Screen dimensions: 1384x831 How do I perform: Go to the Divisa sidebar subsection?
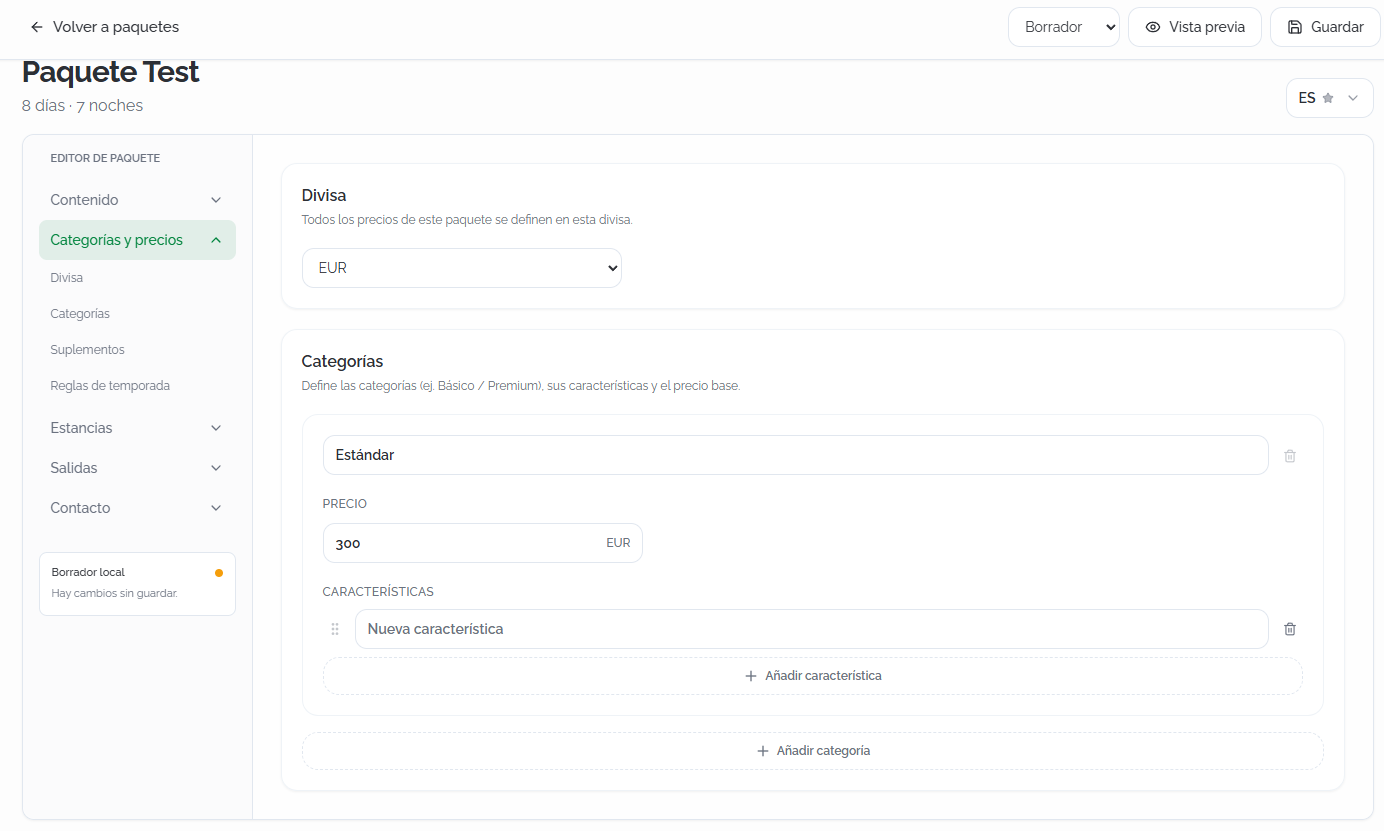click(x=67, y=278)
